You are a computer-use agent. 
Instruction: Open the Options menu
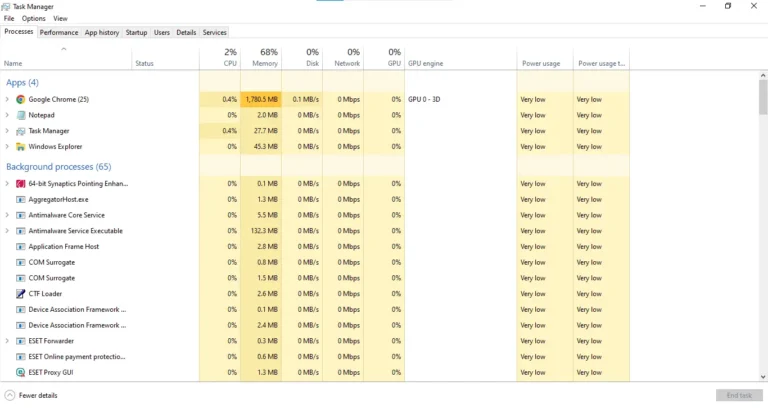[33, 19]
